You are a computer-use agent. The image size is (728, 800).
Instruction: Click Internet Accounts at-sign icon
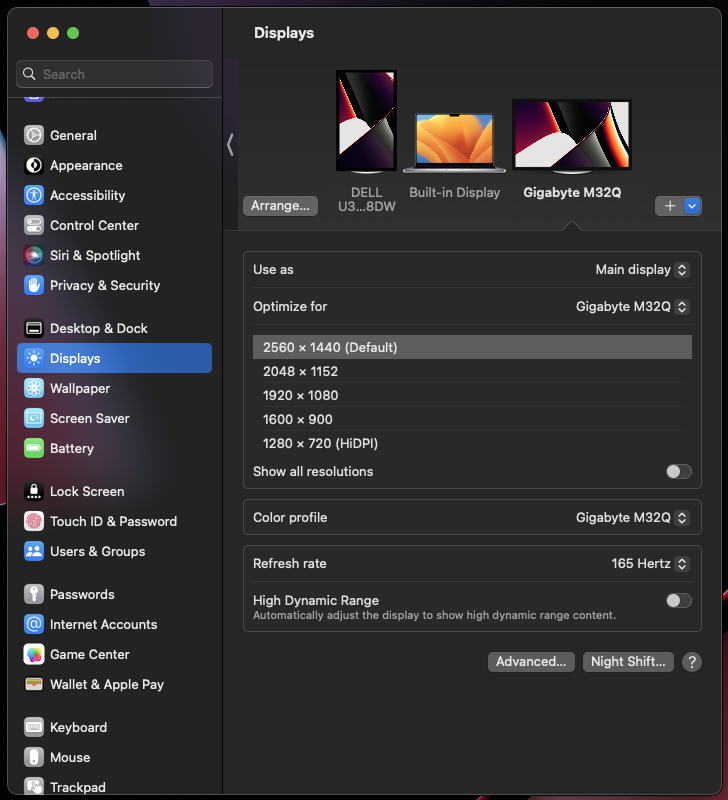34,624
